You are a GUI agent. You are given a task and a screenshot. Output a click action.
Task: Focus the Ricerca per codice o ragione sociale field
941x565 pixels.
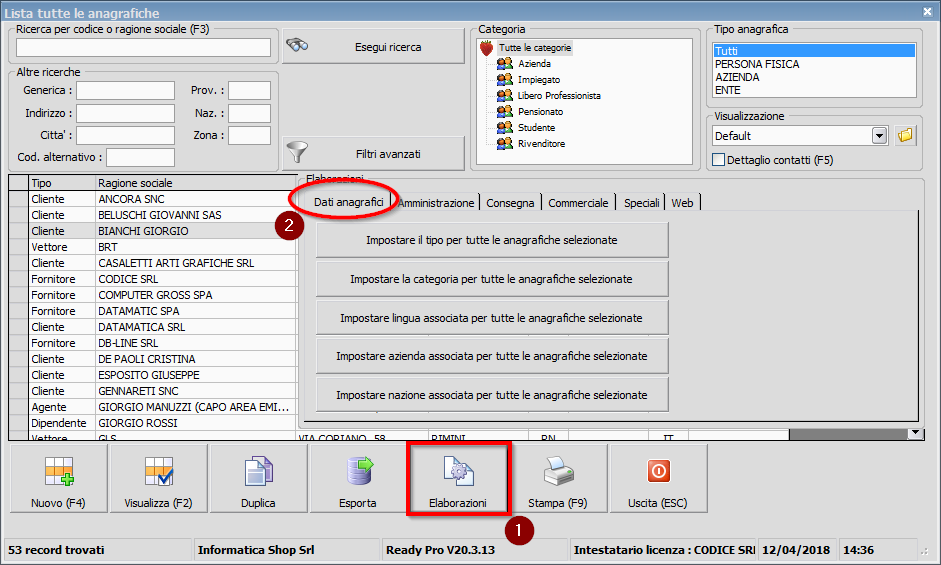(x=143, y=47)
